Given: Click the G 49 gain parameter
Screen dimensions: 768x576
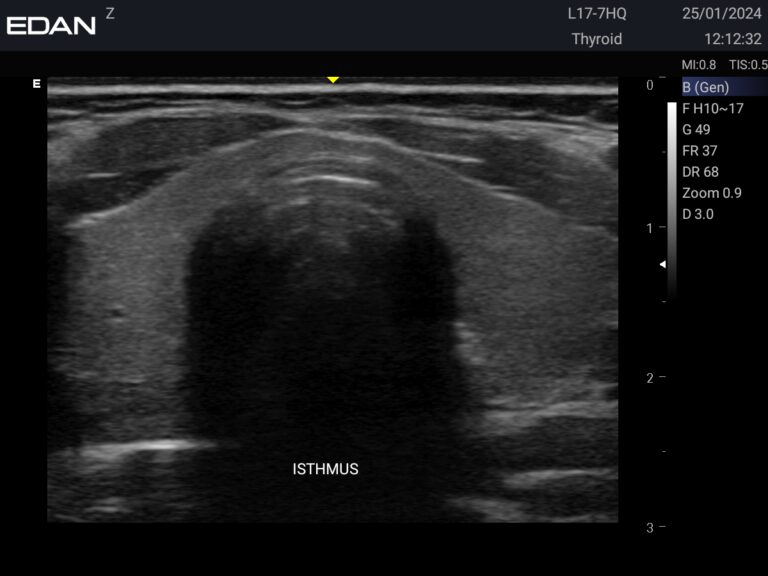Looking at the screenshot, I should coord(696,129).
